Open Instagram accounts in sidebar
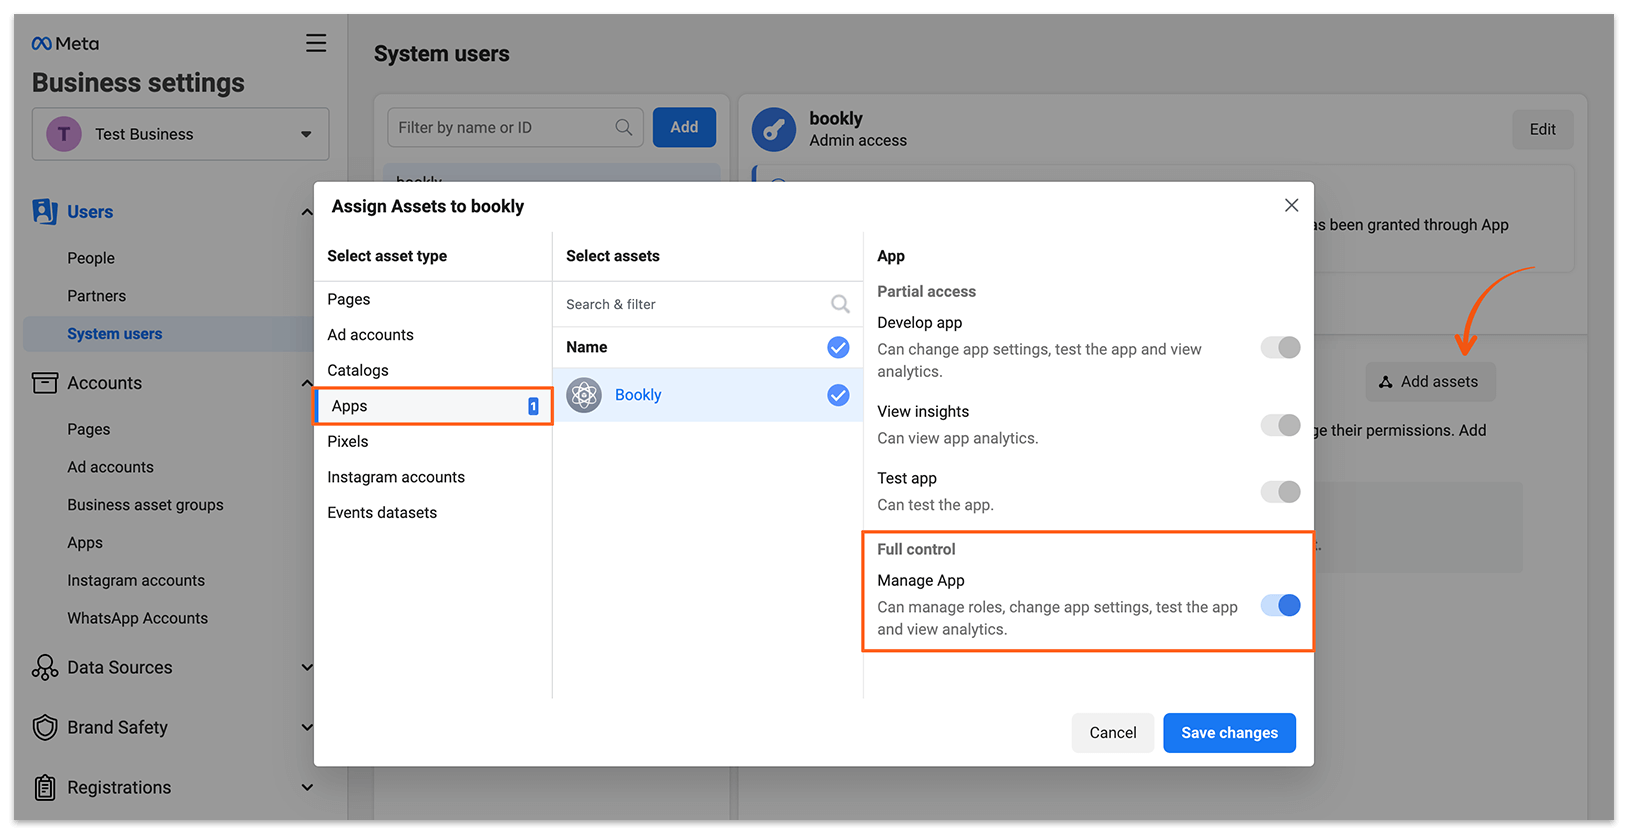The width and height of the screenshot is (1628, 834). tap(136, 581)
